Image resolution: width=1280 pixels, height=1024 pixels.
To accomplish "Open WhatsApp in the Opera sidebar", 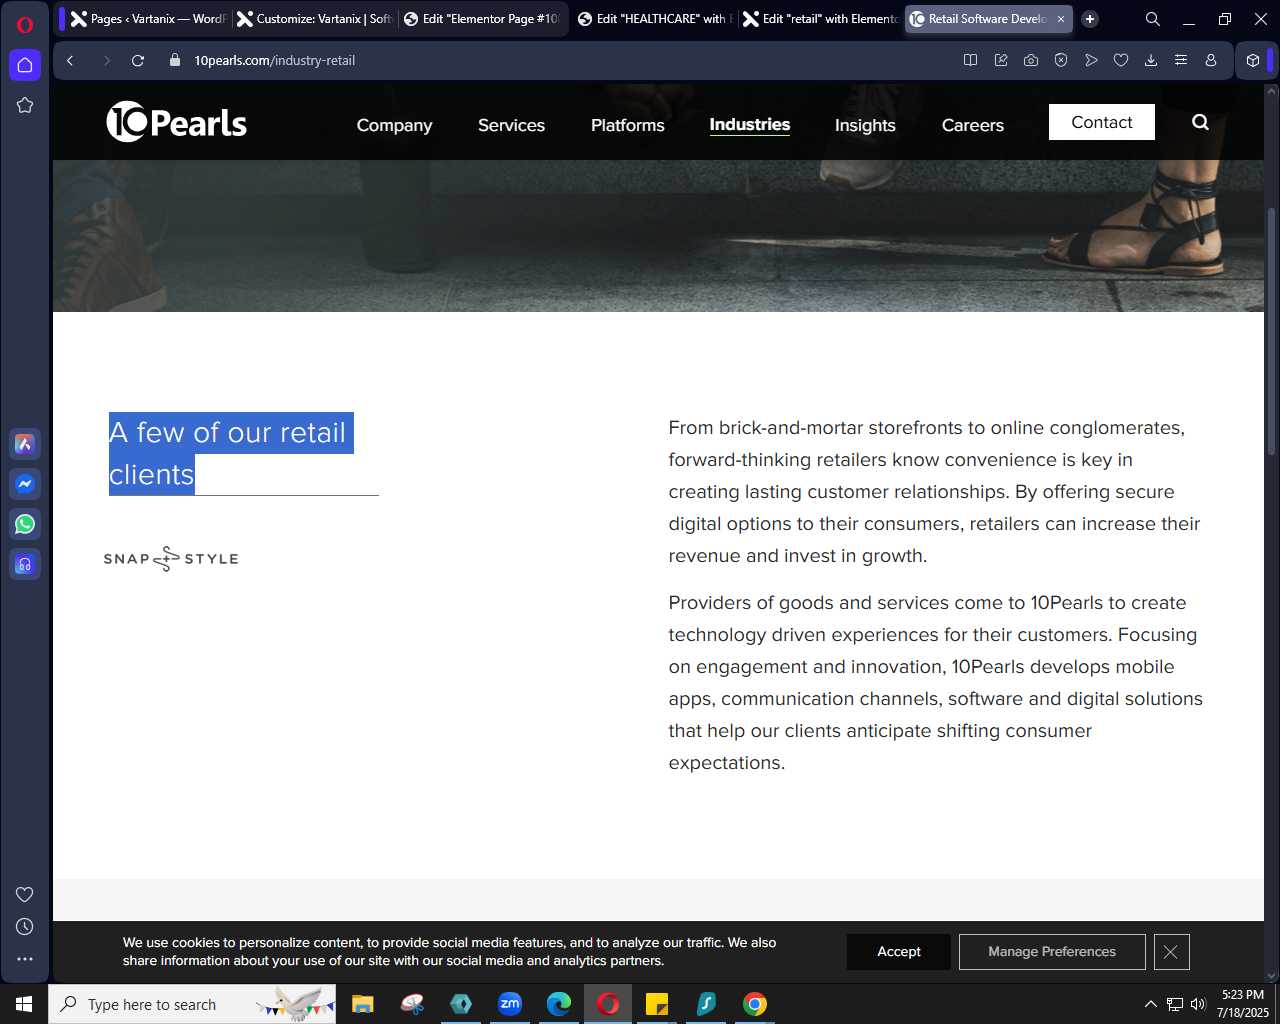I will (25, 524).
